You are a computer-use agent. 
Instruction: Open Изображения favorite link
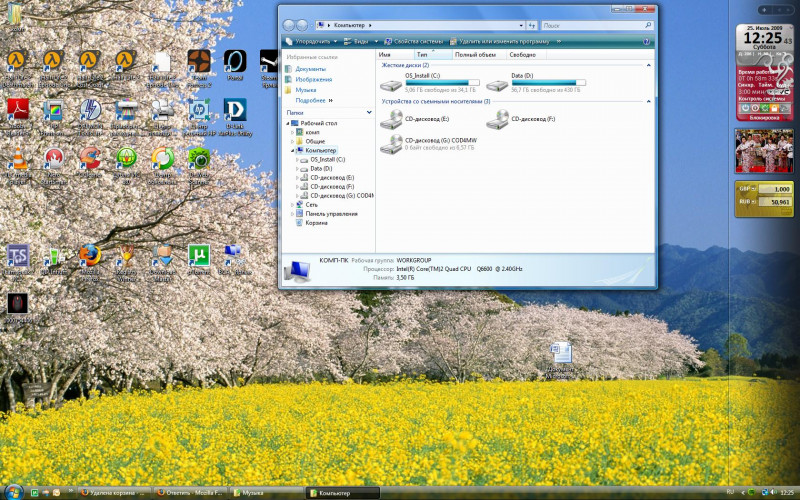coord(313,80)
